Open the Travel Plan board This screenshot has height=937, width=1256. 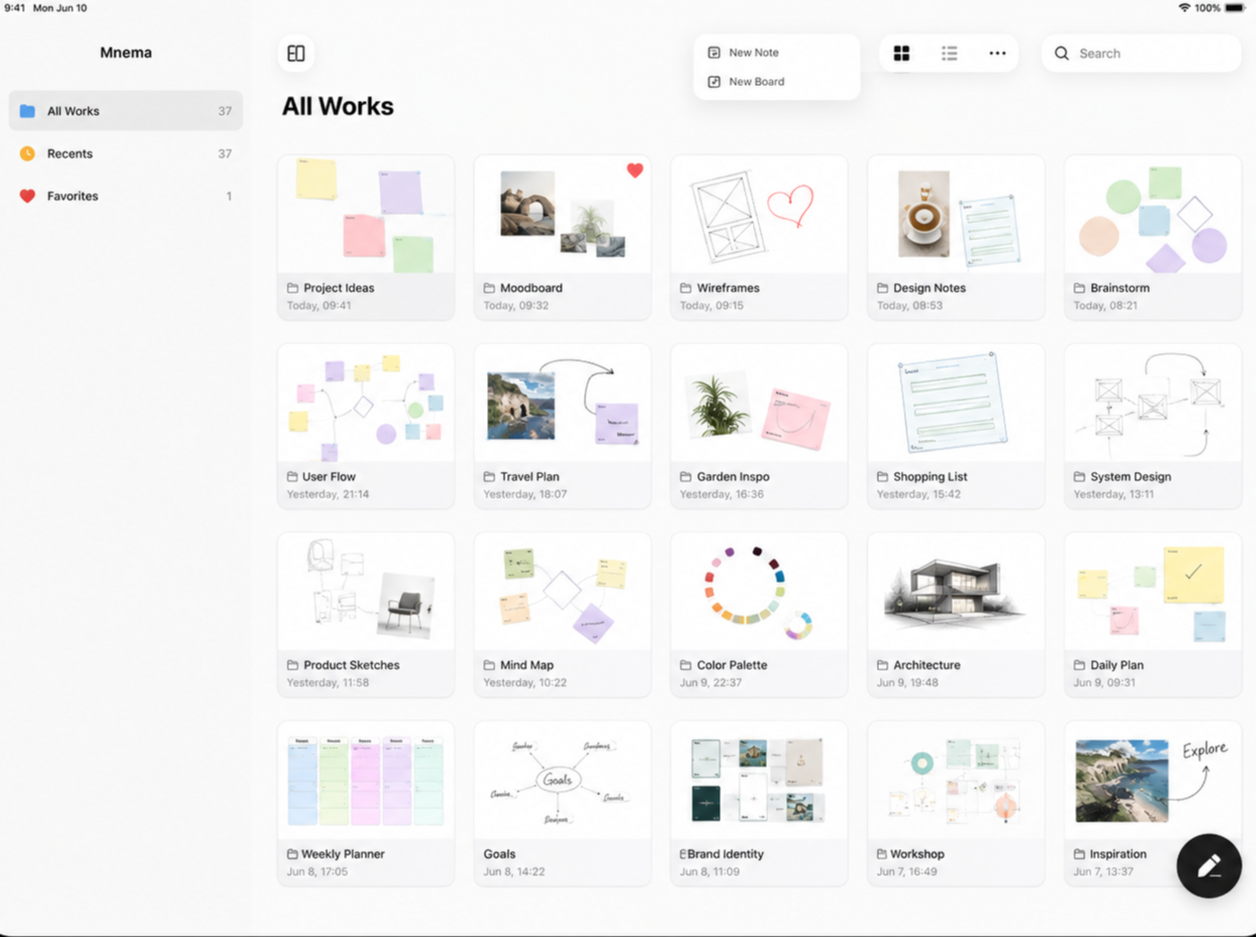(x=562, y=426)
